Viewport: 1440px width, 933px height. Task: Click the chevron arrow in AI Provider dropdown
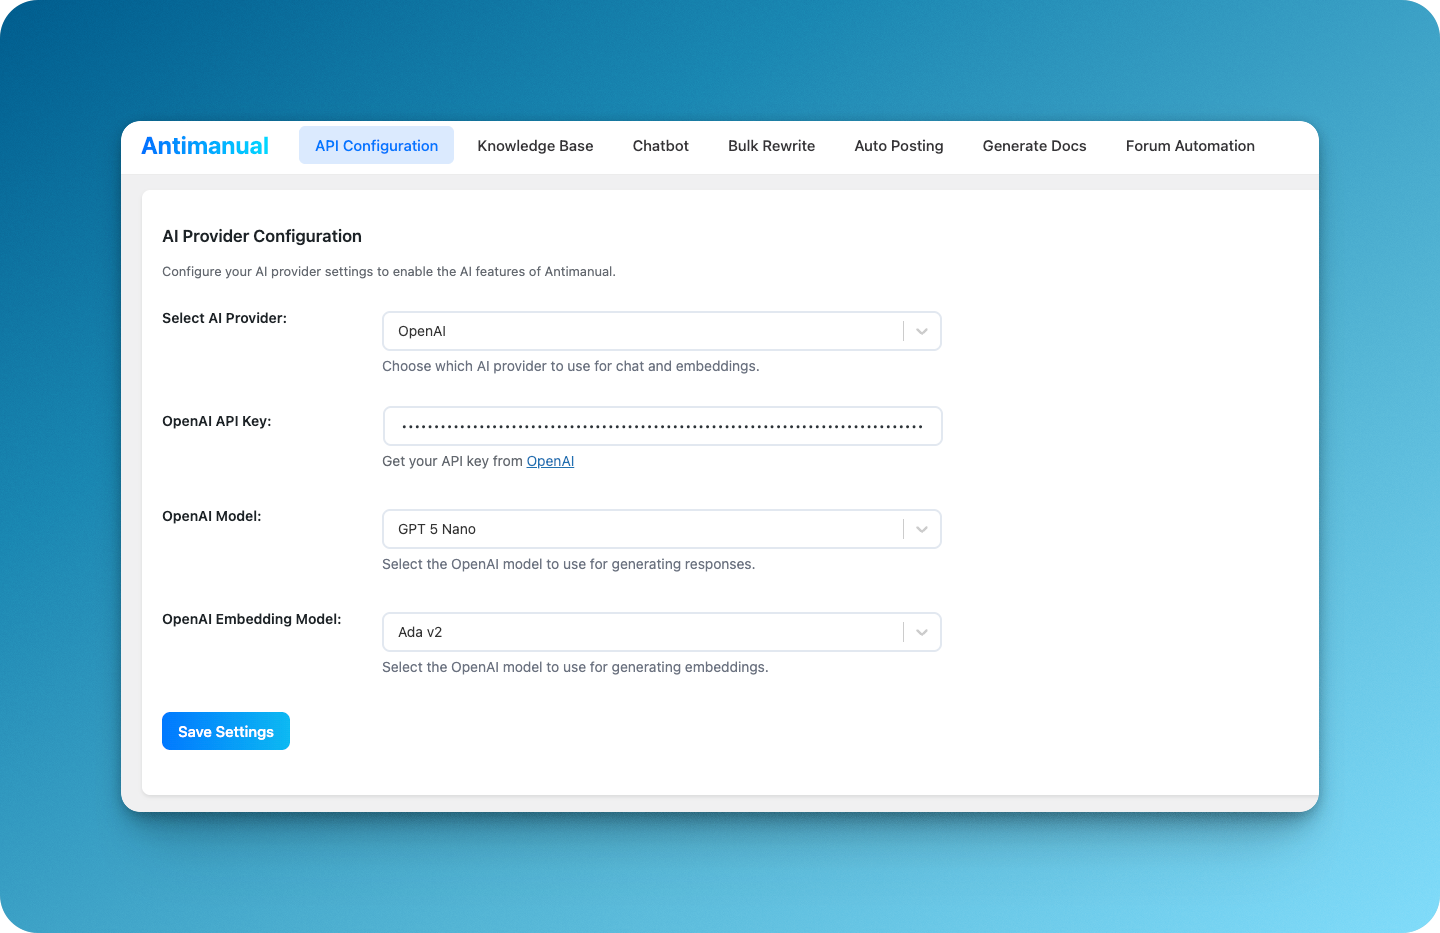coord(922,331)
